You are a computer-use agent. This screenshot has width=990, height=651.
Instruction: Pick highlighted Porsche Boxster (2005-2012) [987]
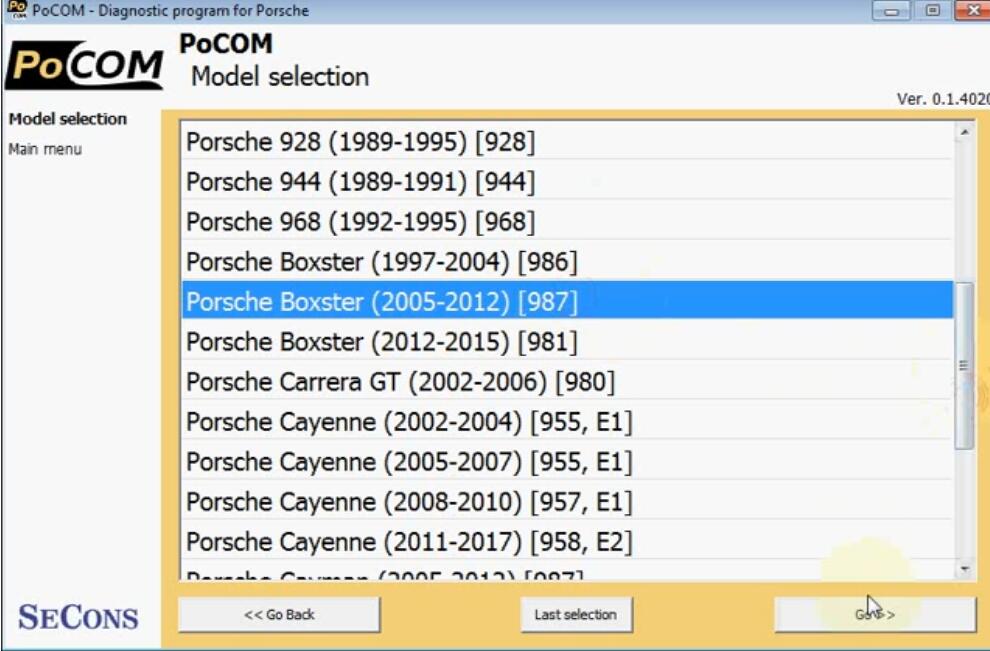[x=567, y=301]
